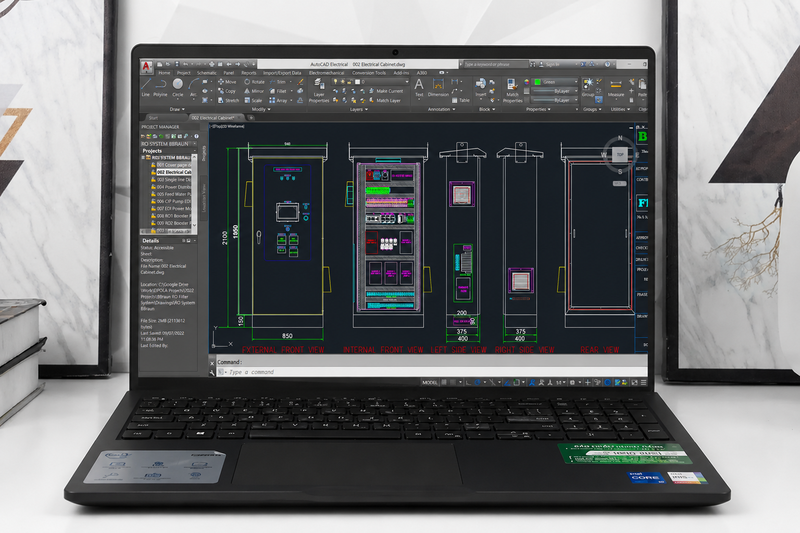
Task: Click the Text annotation tool
Action: (419, 87)
